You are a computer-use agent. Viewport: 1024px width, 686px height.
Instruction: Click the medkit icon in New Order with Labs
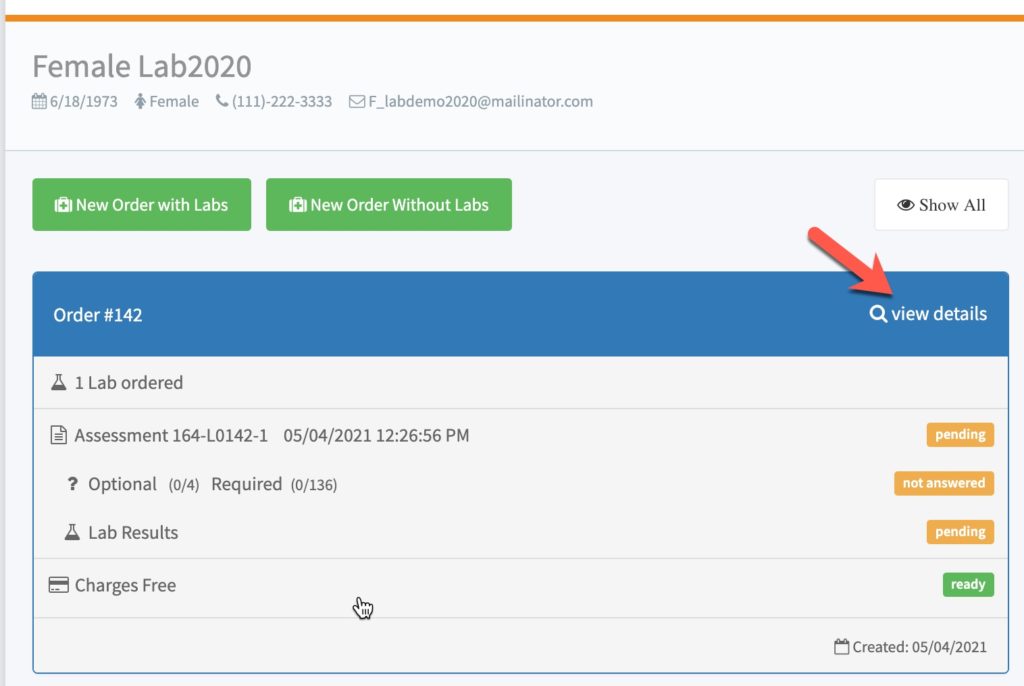[x=63, y=205]
